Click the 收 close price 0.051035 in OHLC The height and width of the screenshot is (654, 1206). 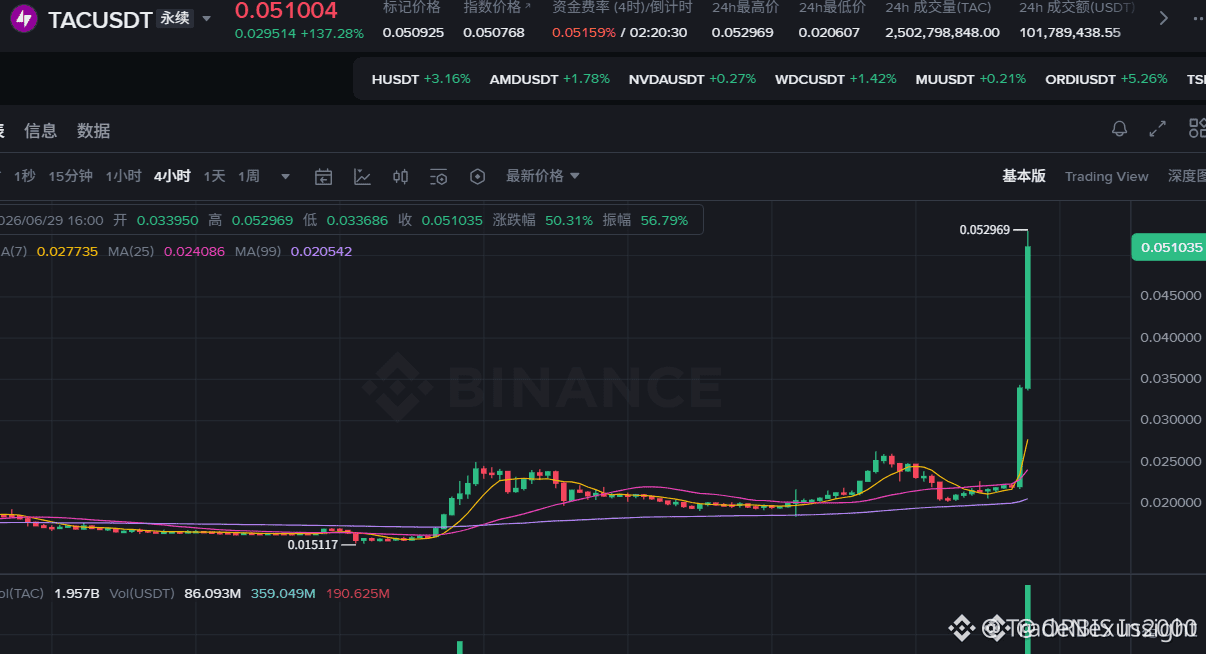[x=452, y=220]
